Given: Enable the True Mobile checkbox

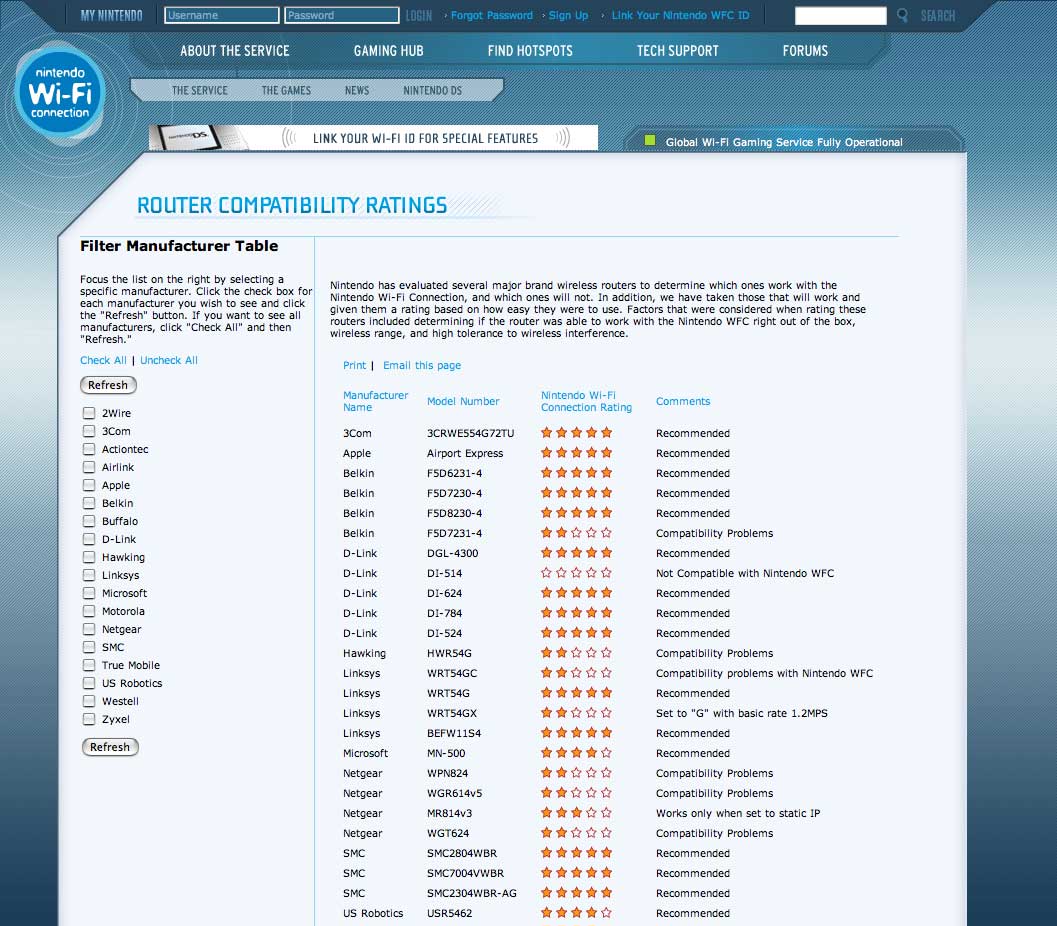Looking at the screenshot, I should pyautogui.click(x=89, y=665).
